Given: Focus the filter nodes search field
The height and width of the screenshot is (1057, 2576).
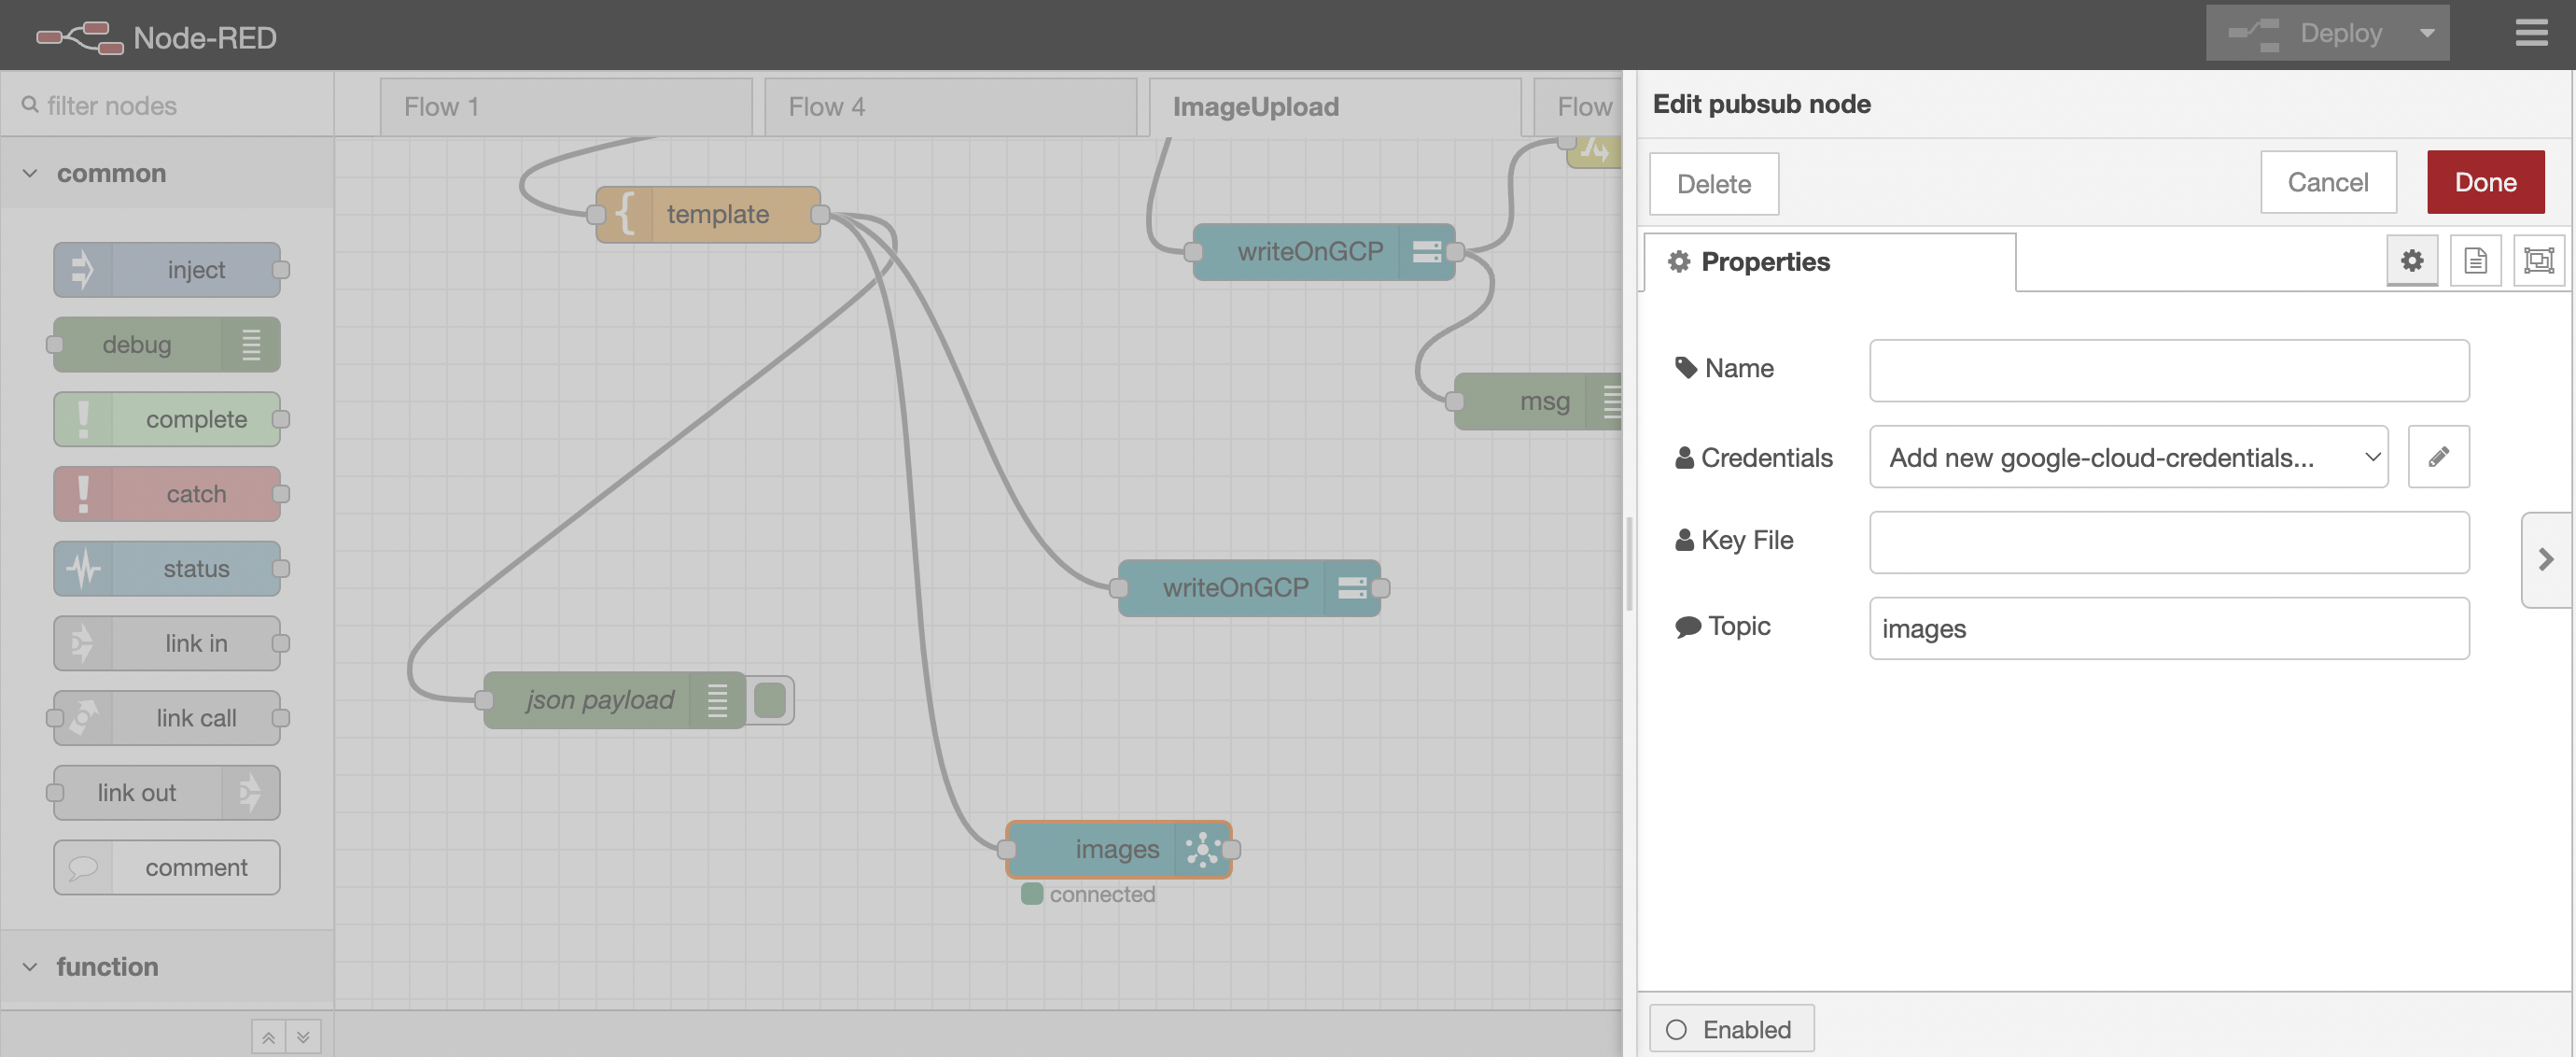Looking at the screenshot, I should pos(167,105).
